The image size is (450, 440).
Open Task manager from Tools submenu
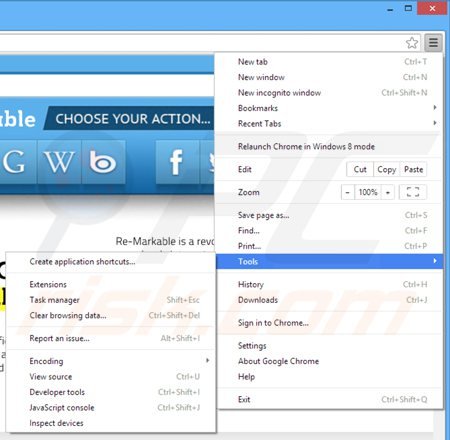[111, 300]
